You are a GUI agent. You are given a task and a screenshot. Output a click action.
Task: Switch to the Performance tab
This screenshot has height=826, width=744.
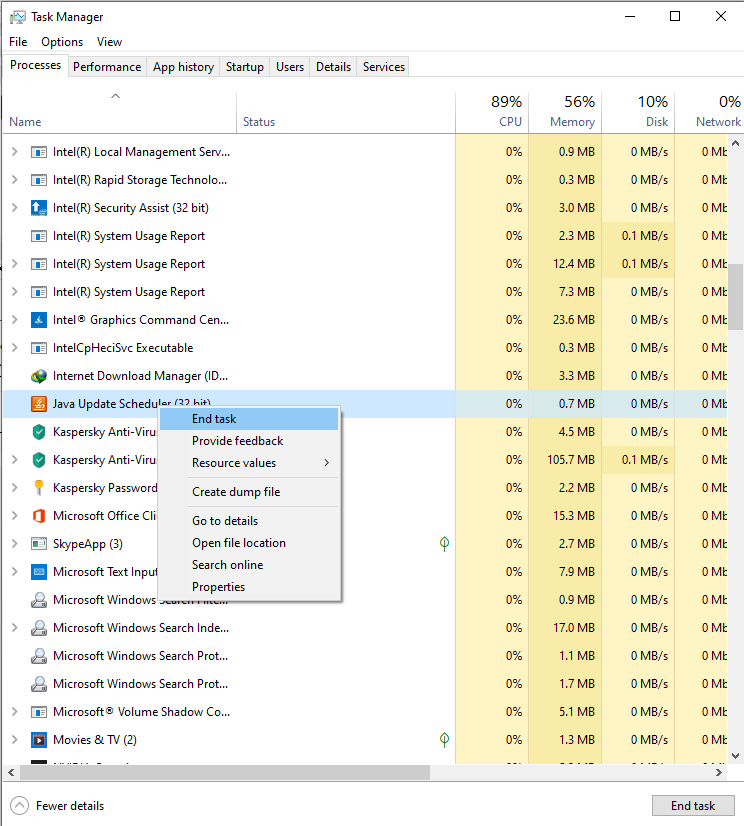tap(107, 67)
